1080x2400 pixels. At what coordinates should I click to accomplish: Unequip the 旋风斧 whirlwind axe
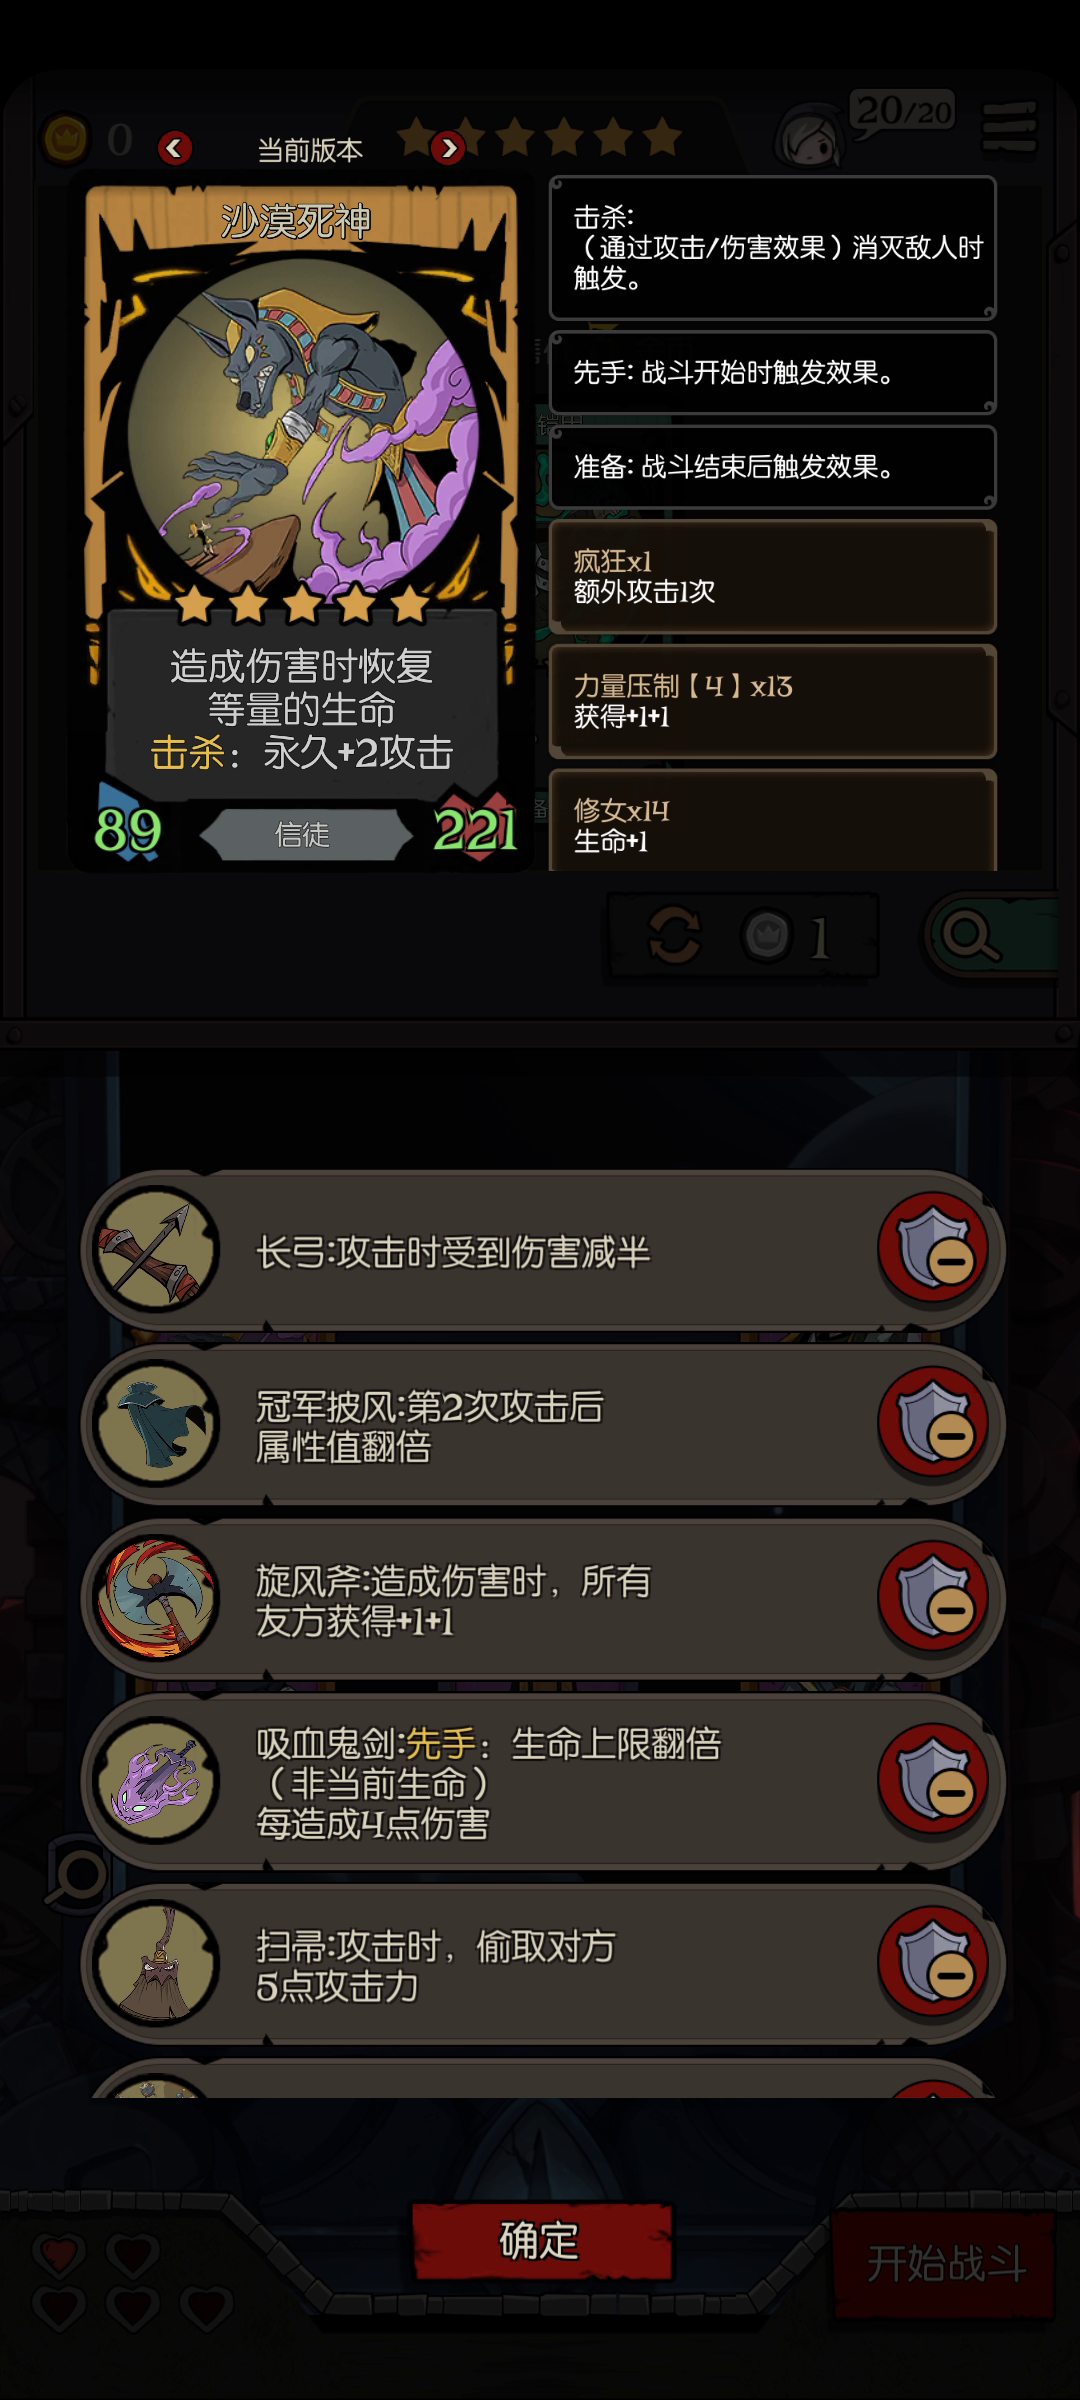(934, 1598)
